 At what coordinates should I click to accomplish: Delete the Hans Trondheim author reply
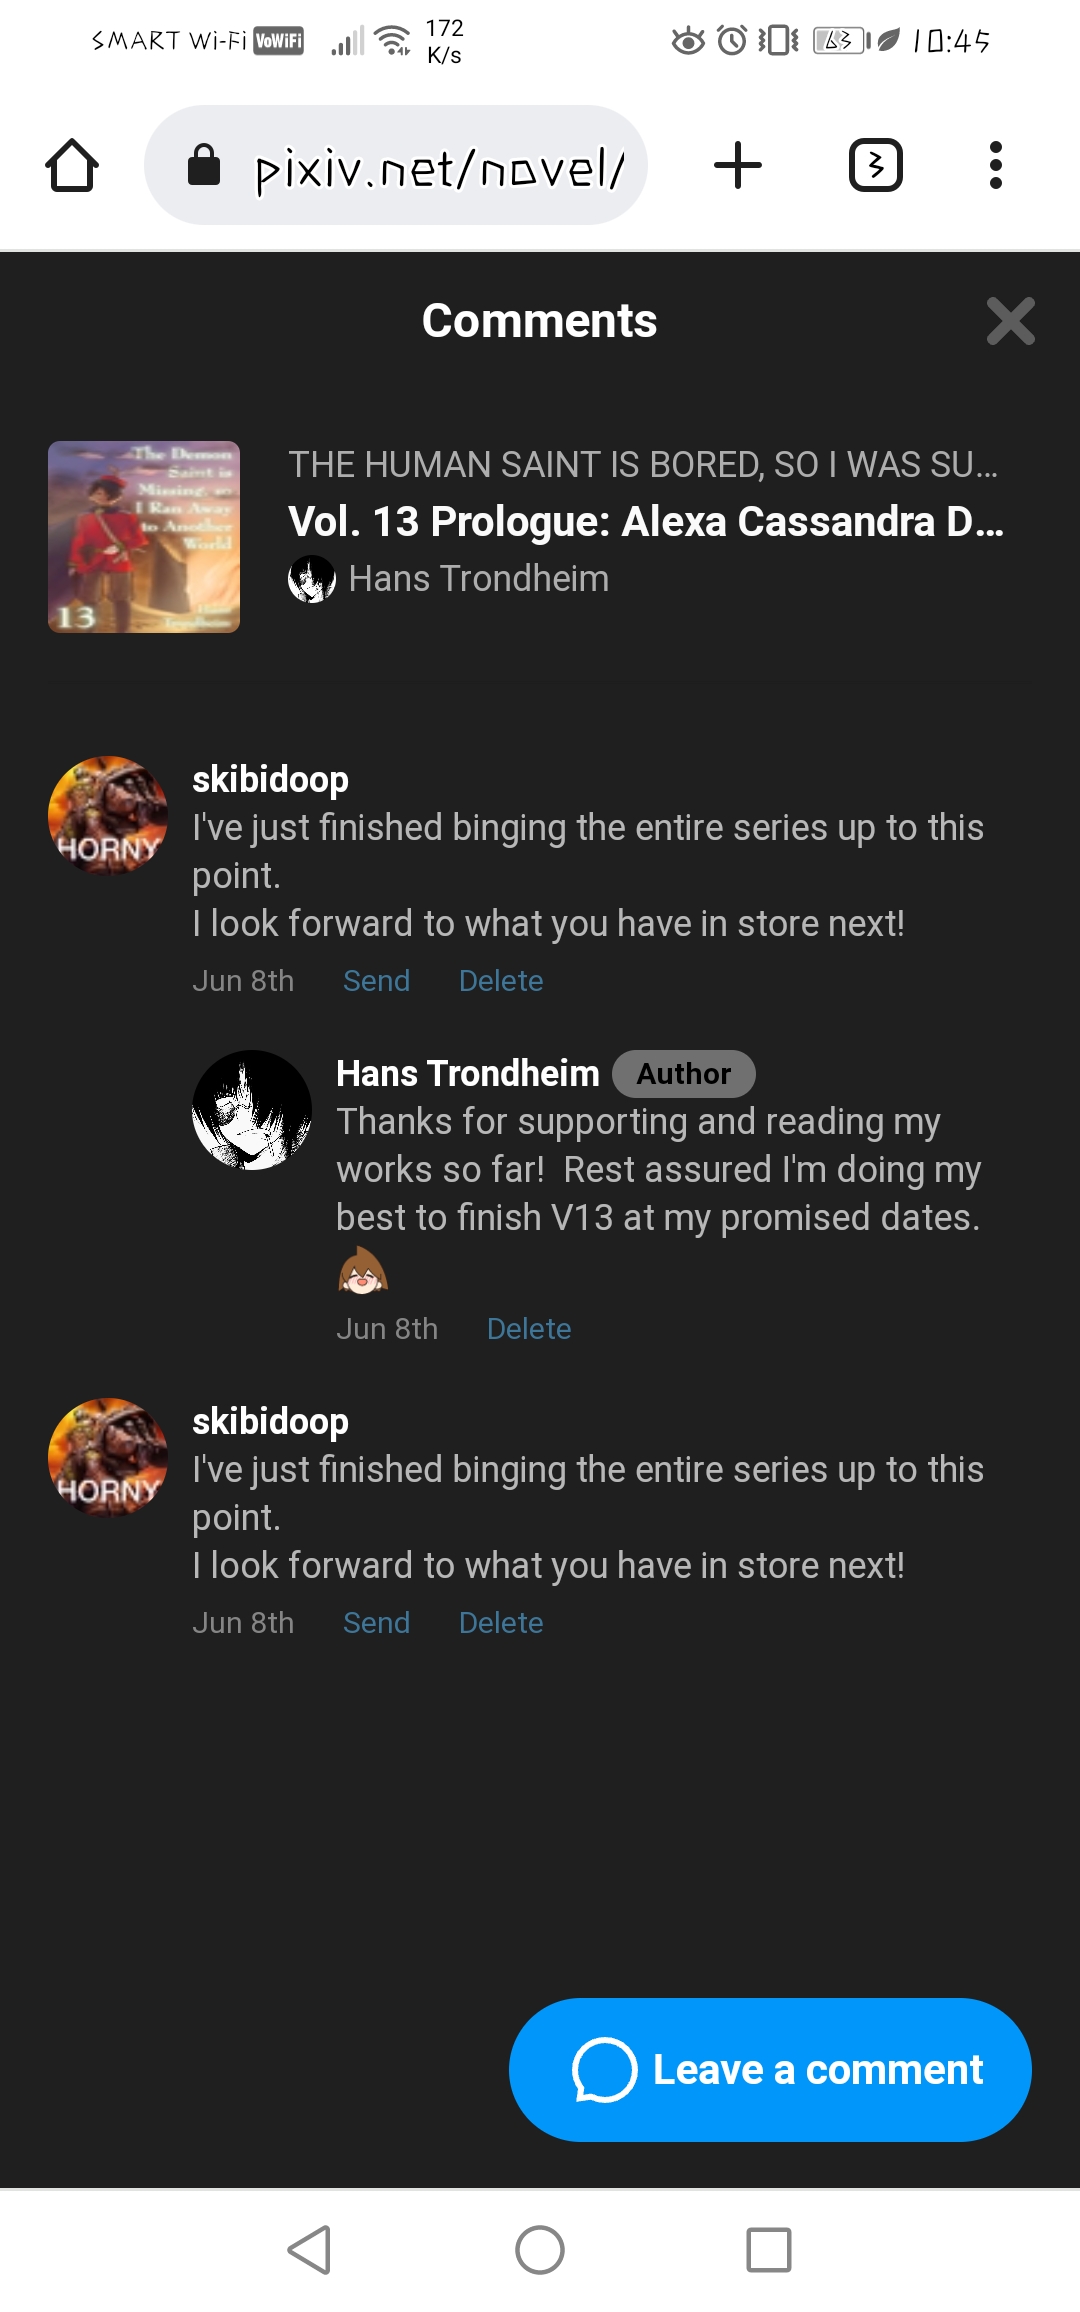529,1329
